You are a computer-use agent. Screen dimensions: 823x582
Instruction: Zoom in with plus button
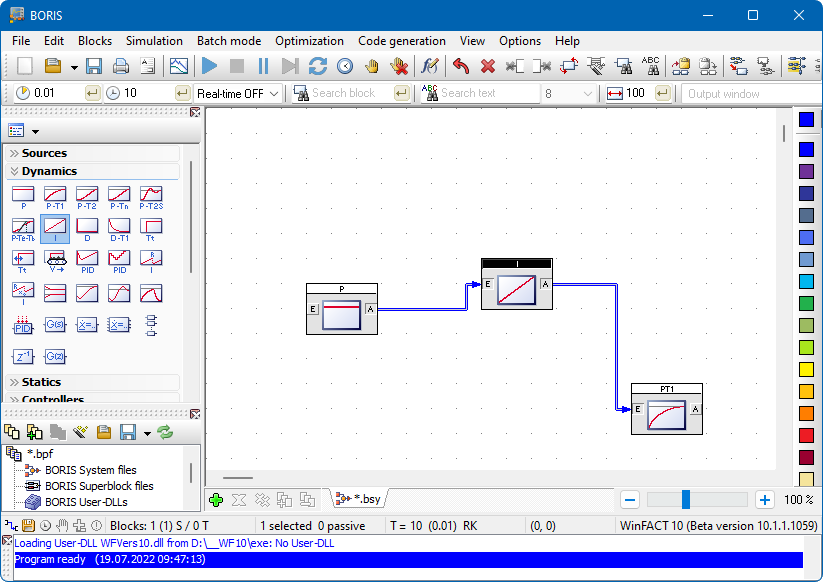point(765,500)
